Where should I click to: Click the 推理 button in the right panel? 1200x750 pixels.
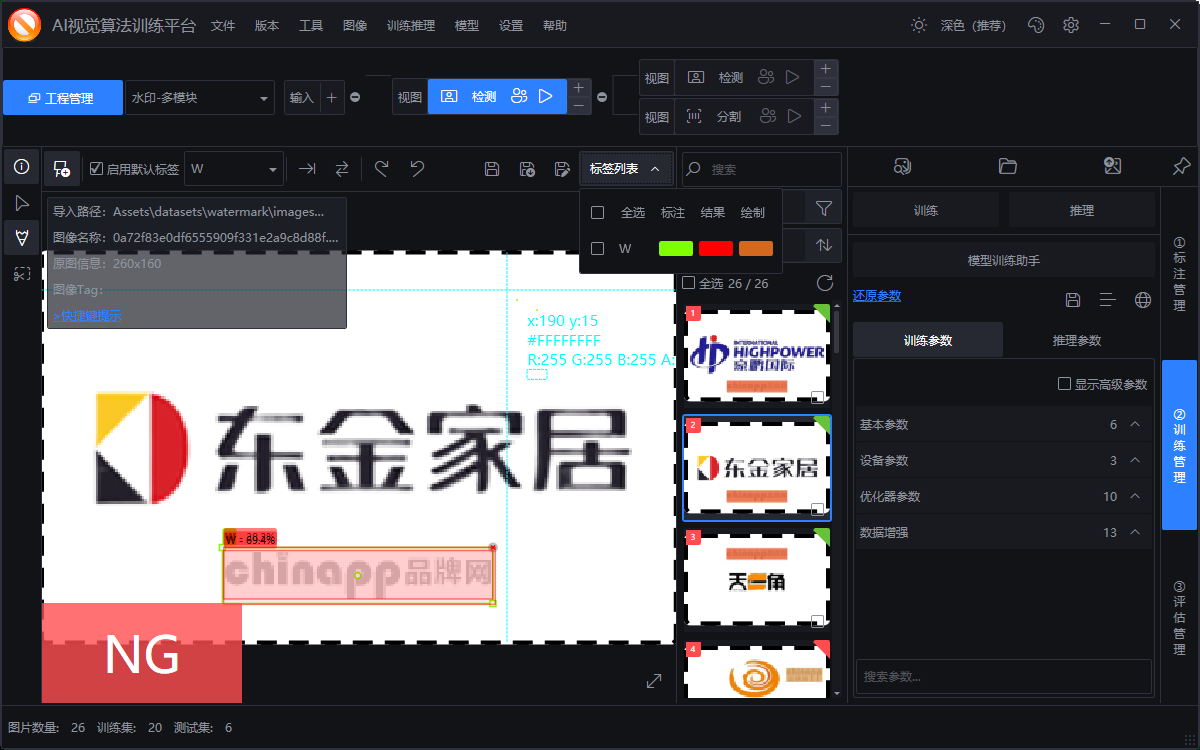coord(1081,210)
